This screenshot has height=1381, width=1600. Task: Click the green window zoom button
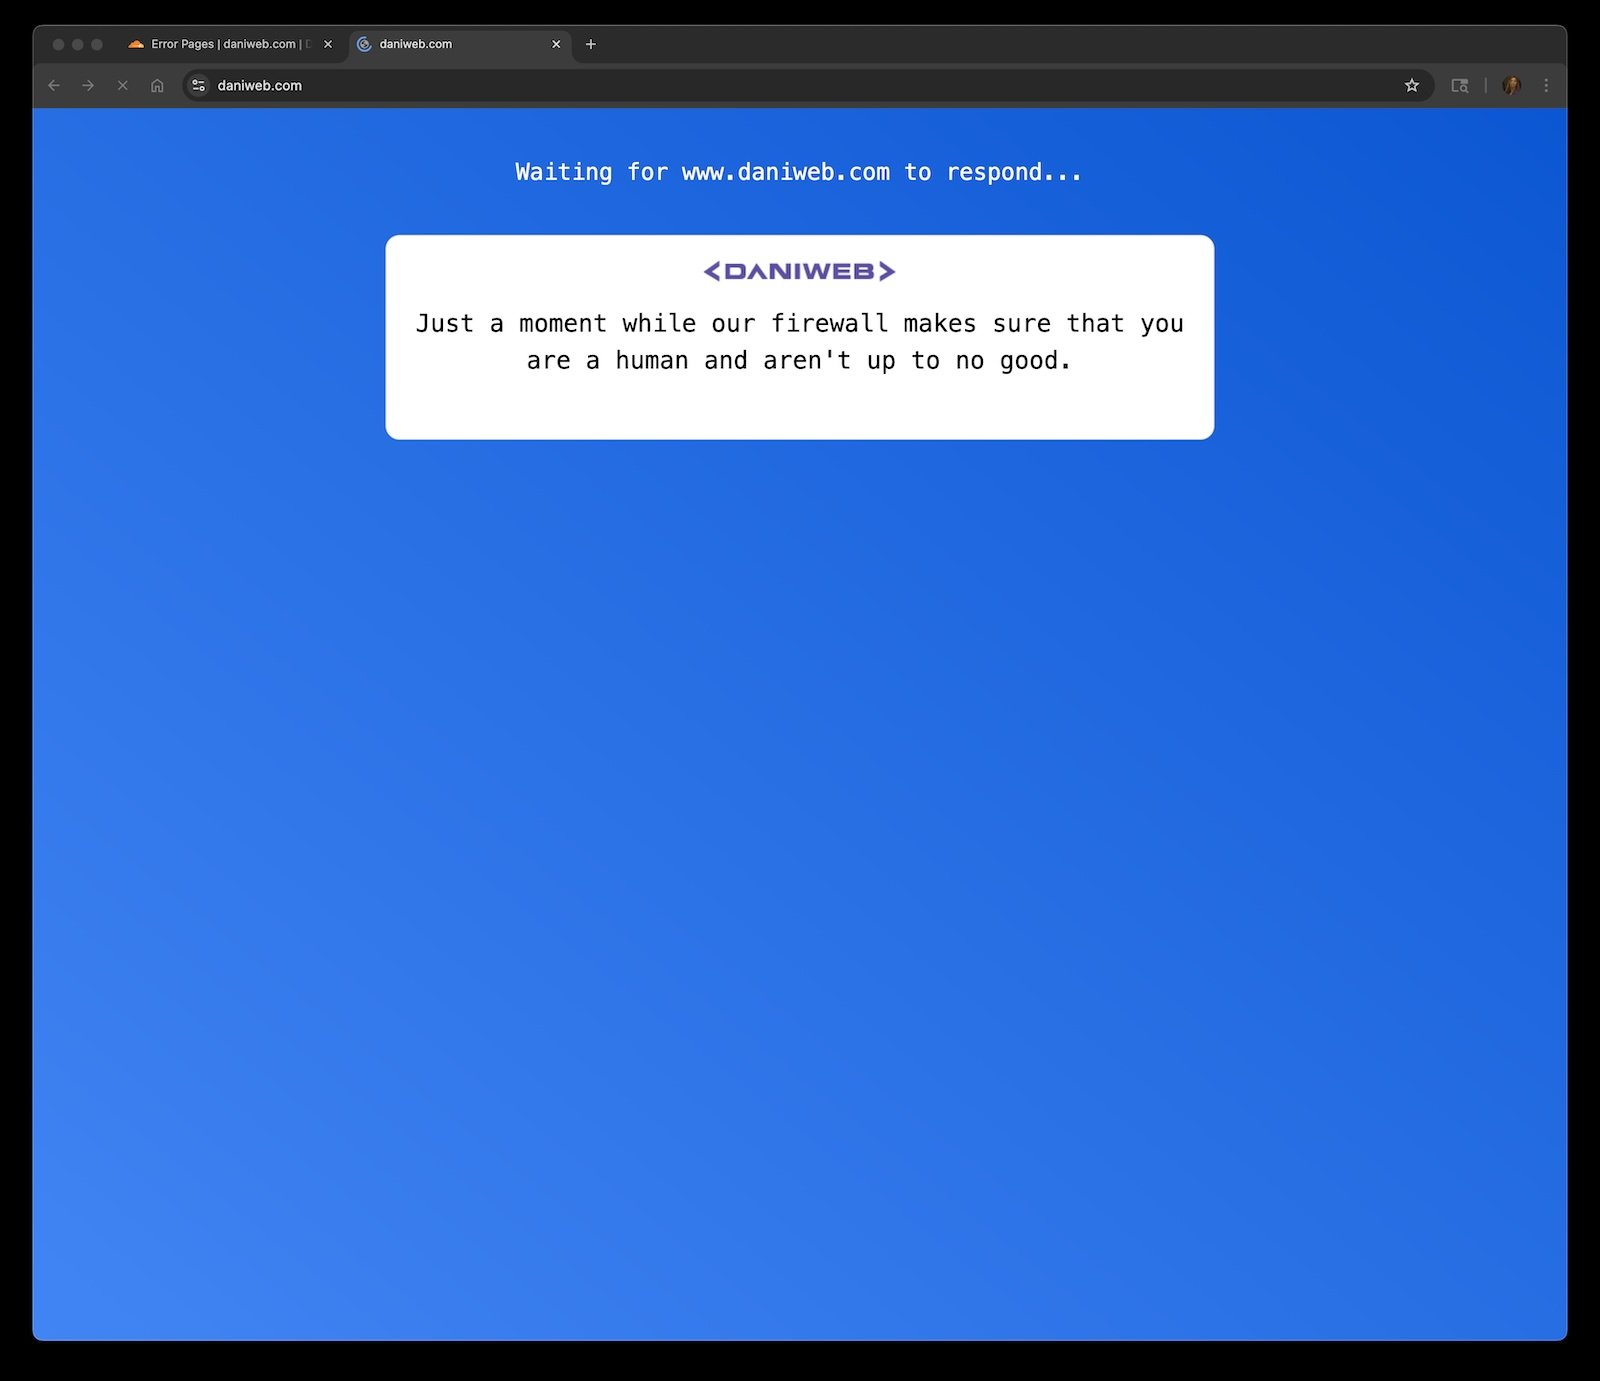tap(97, 44)
